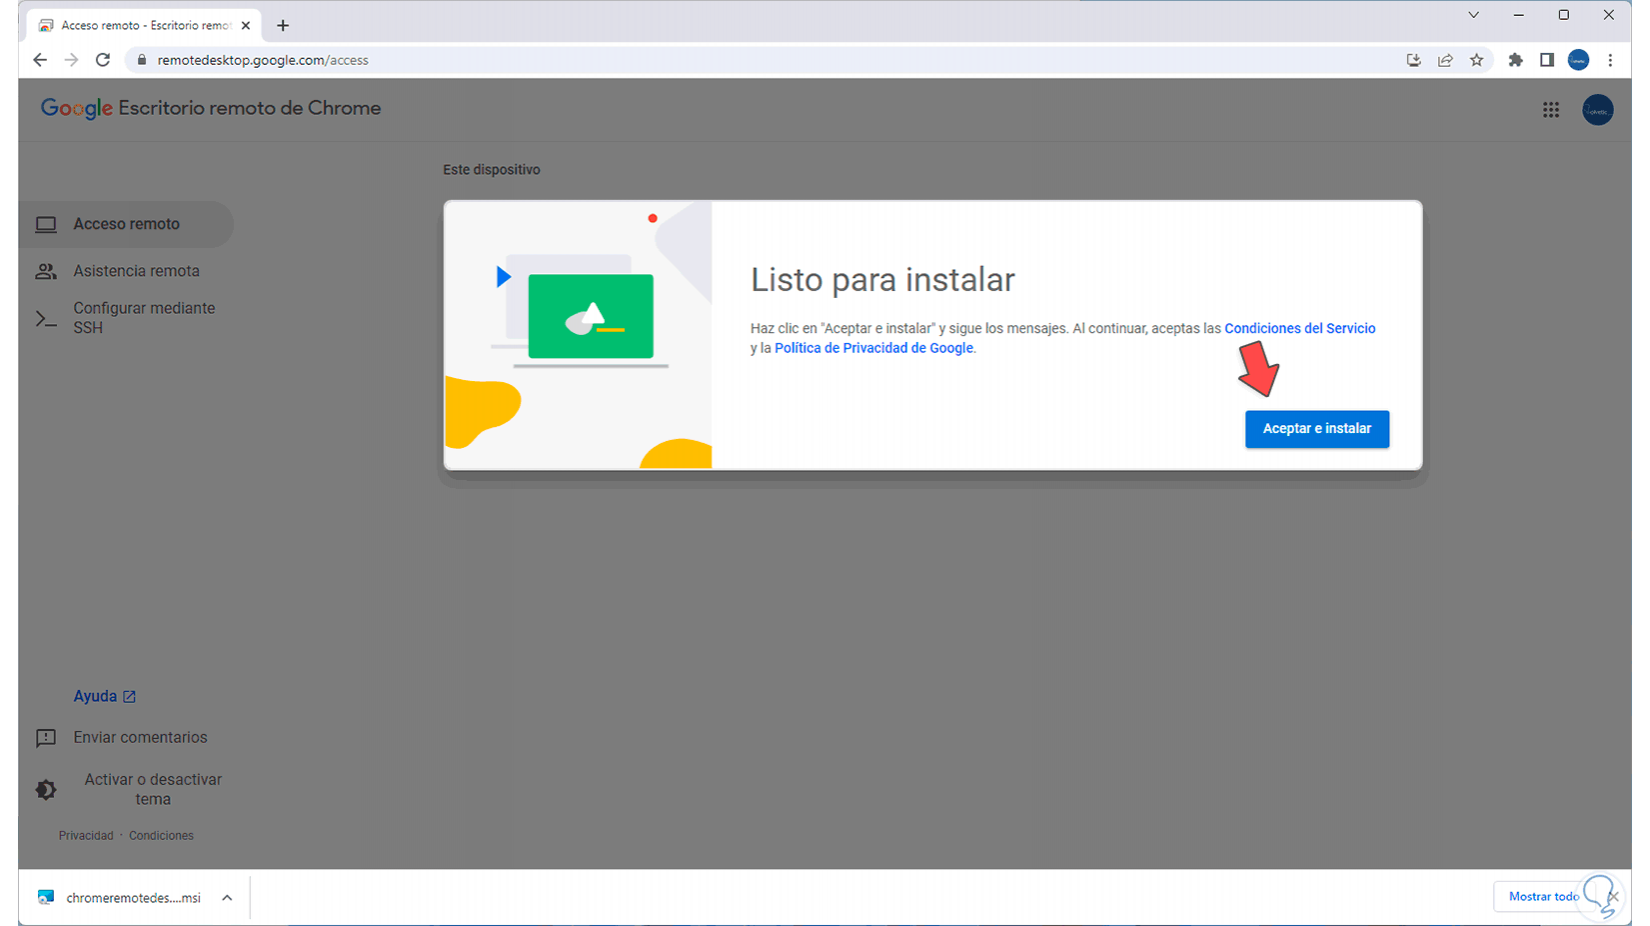Bookmark this page with the star icon
Image resolution: width=1650 pixels, height=926 pixels.
point(1477,60)
